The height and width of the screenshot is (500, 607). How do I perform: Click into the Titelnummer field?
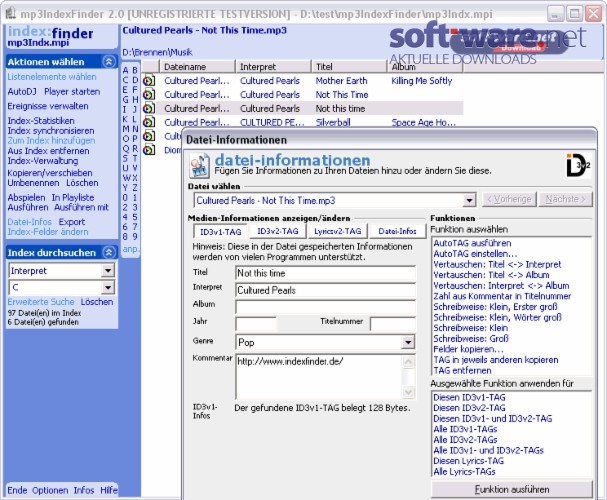point(393,324)
